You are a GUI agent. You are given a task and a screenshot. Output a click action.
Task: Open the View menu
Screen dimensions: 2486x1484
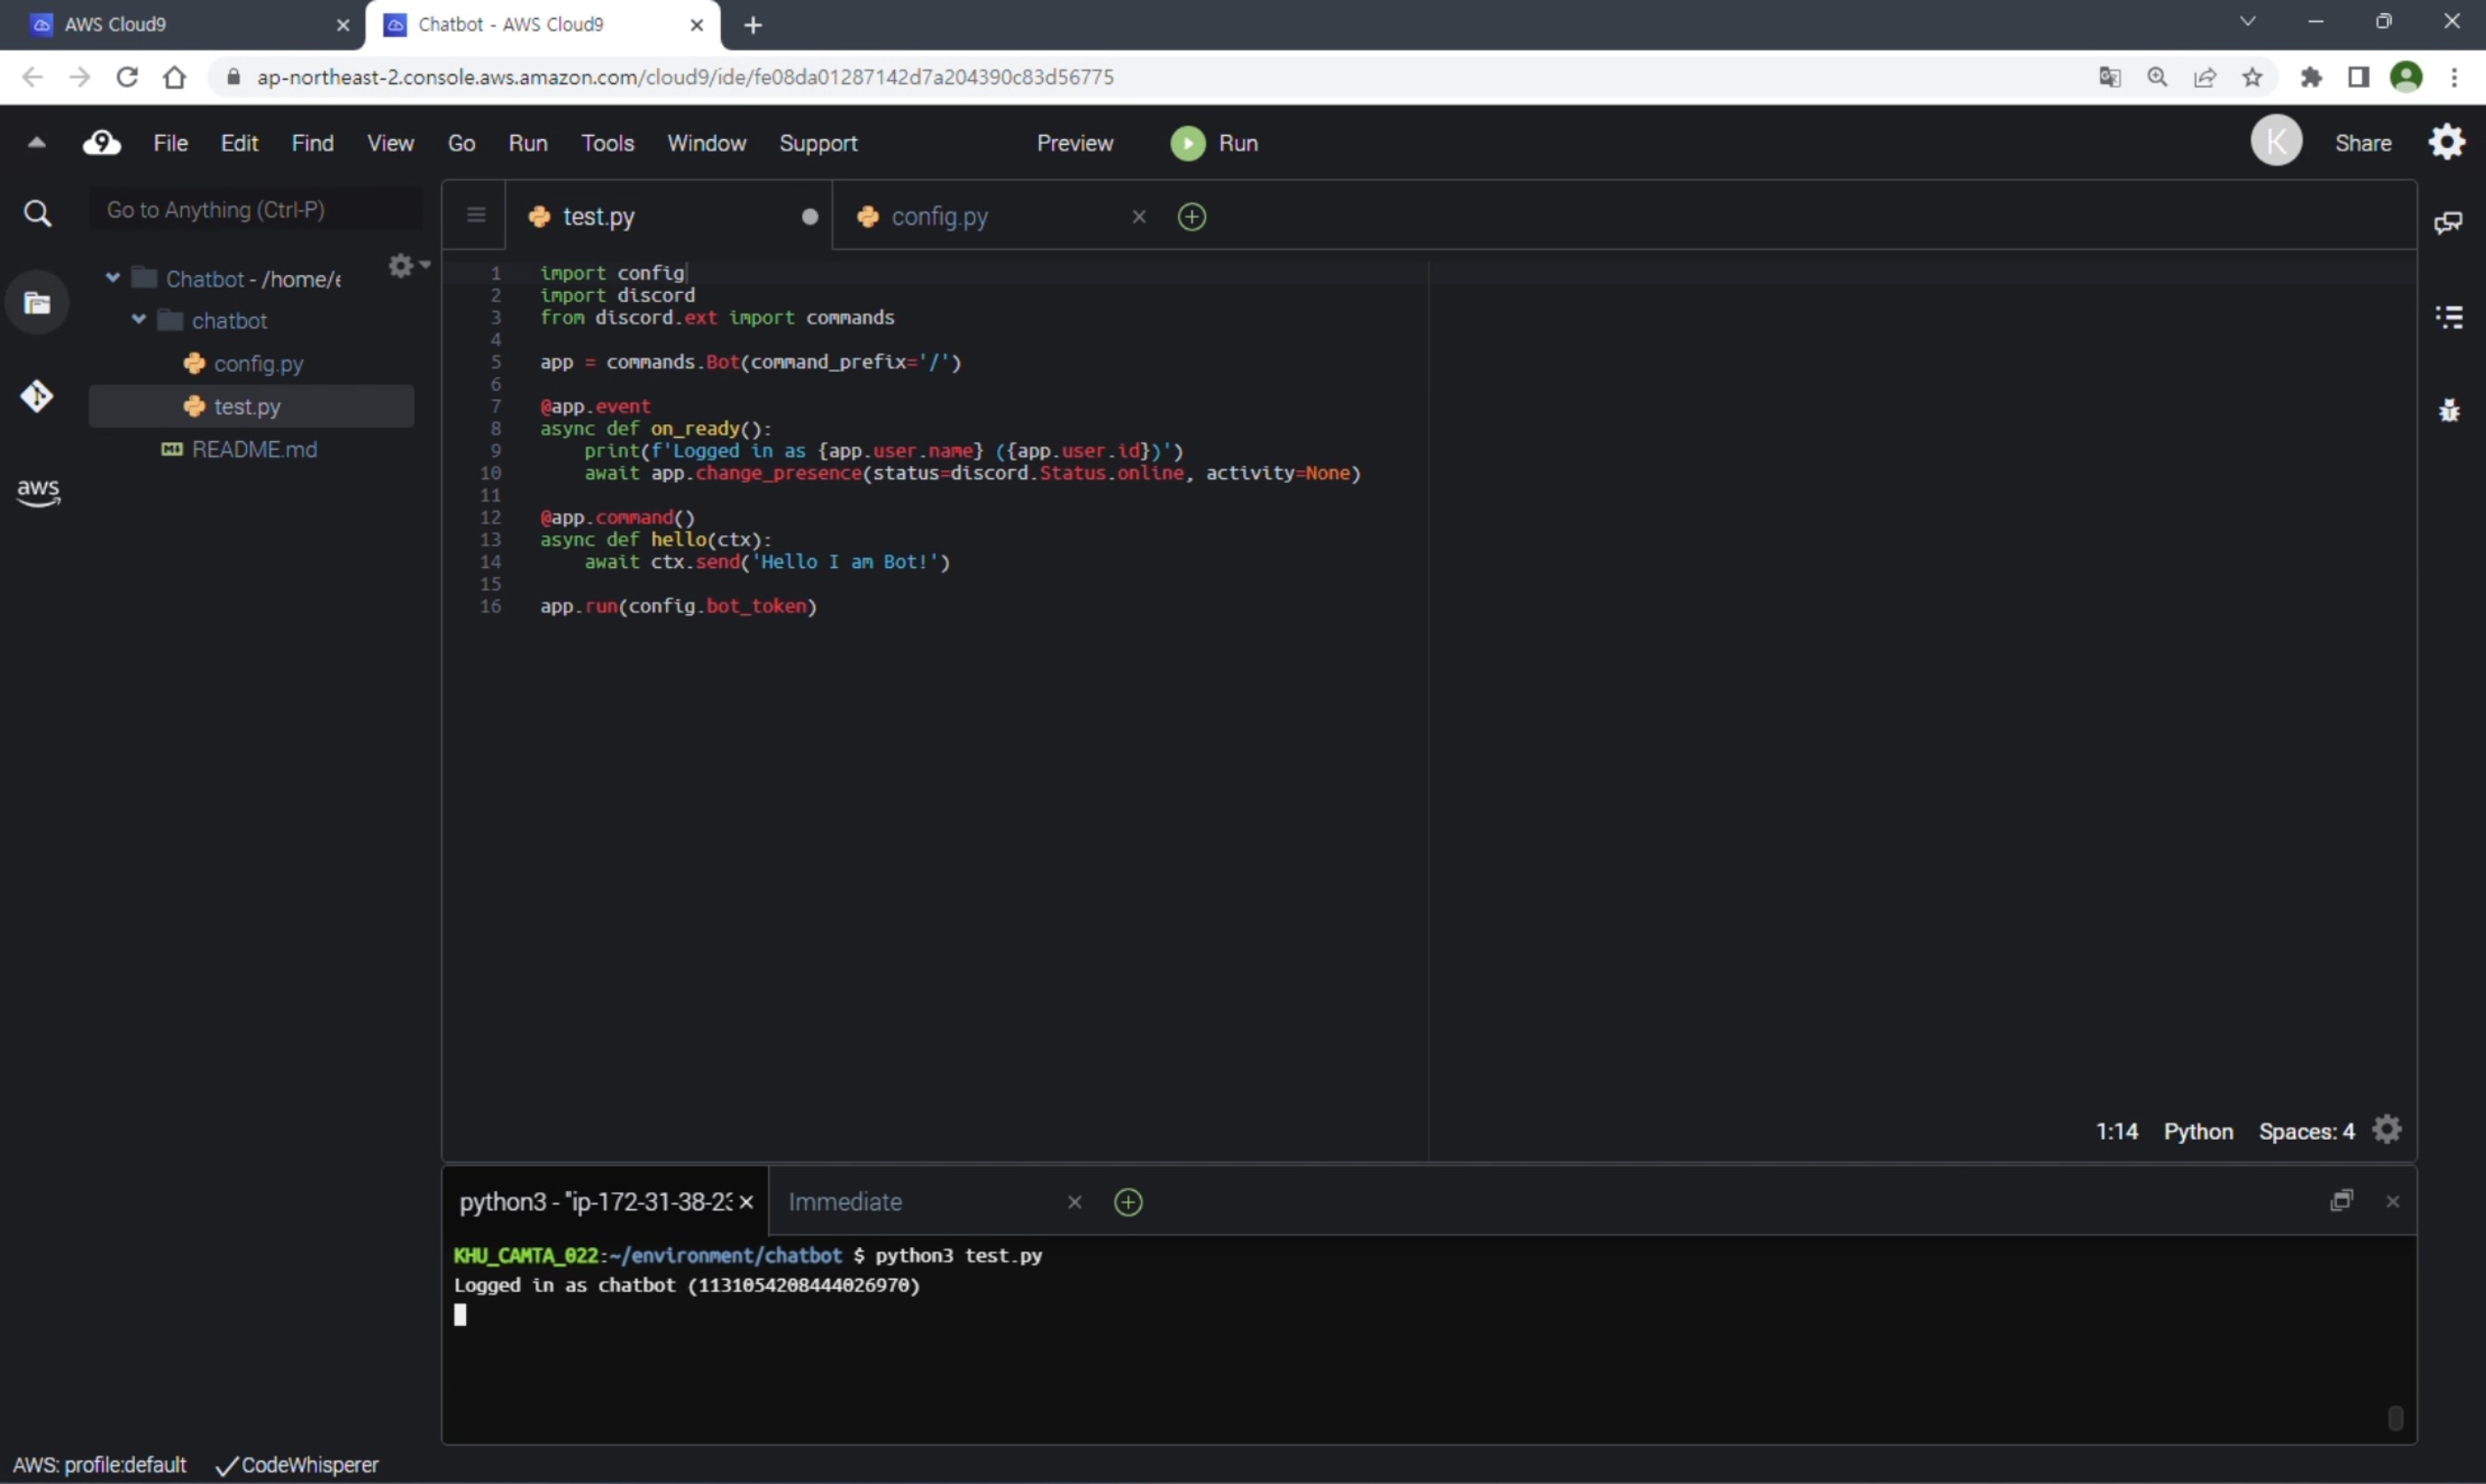[390, 143]
